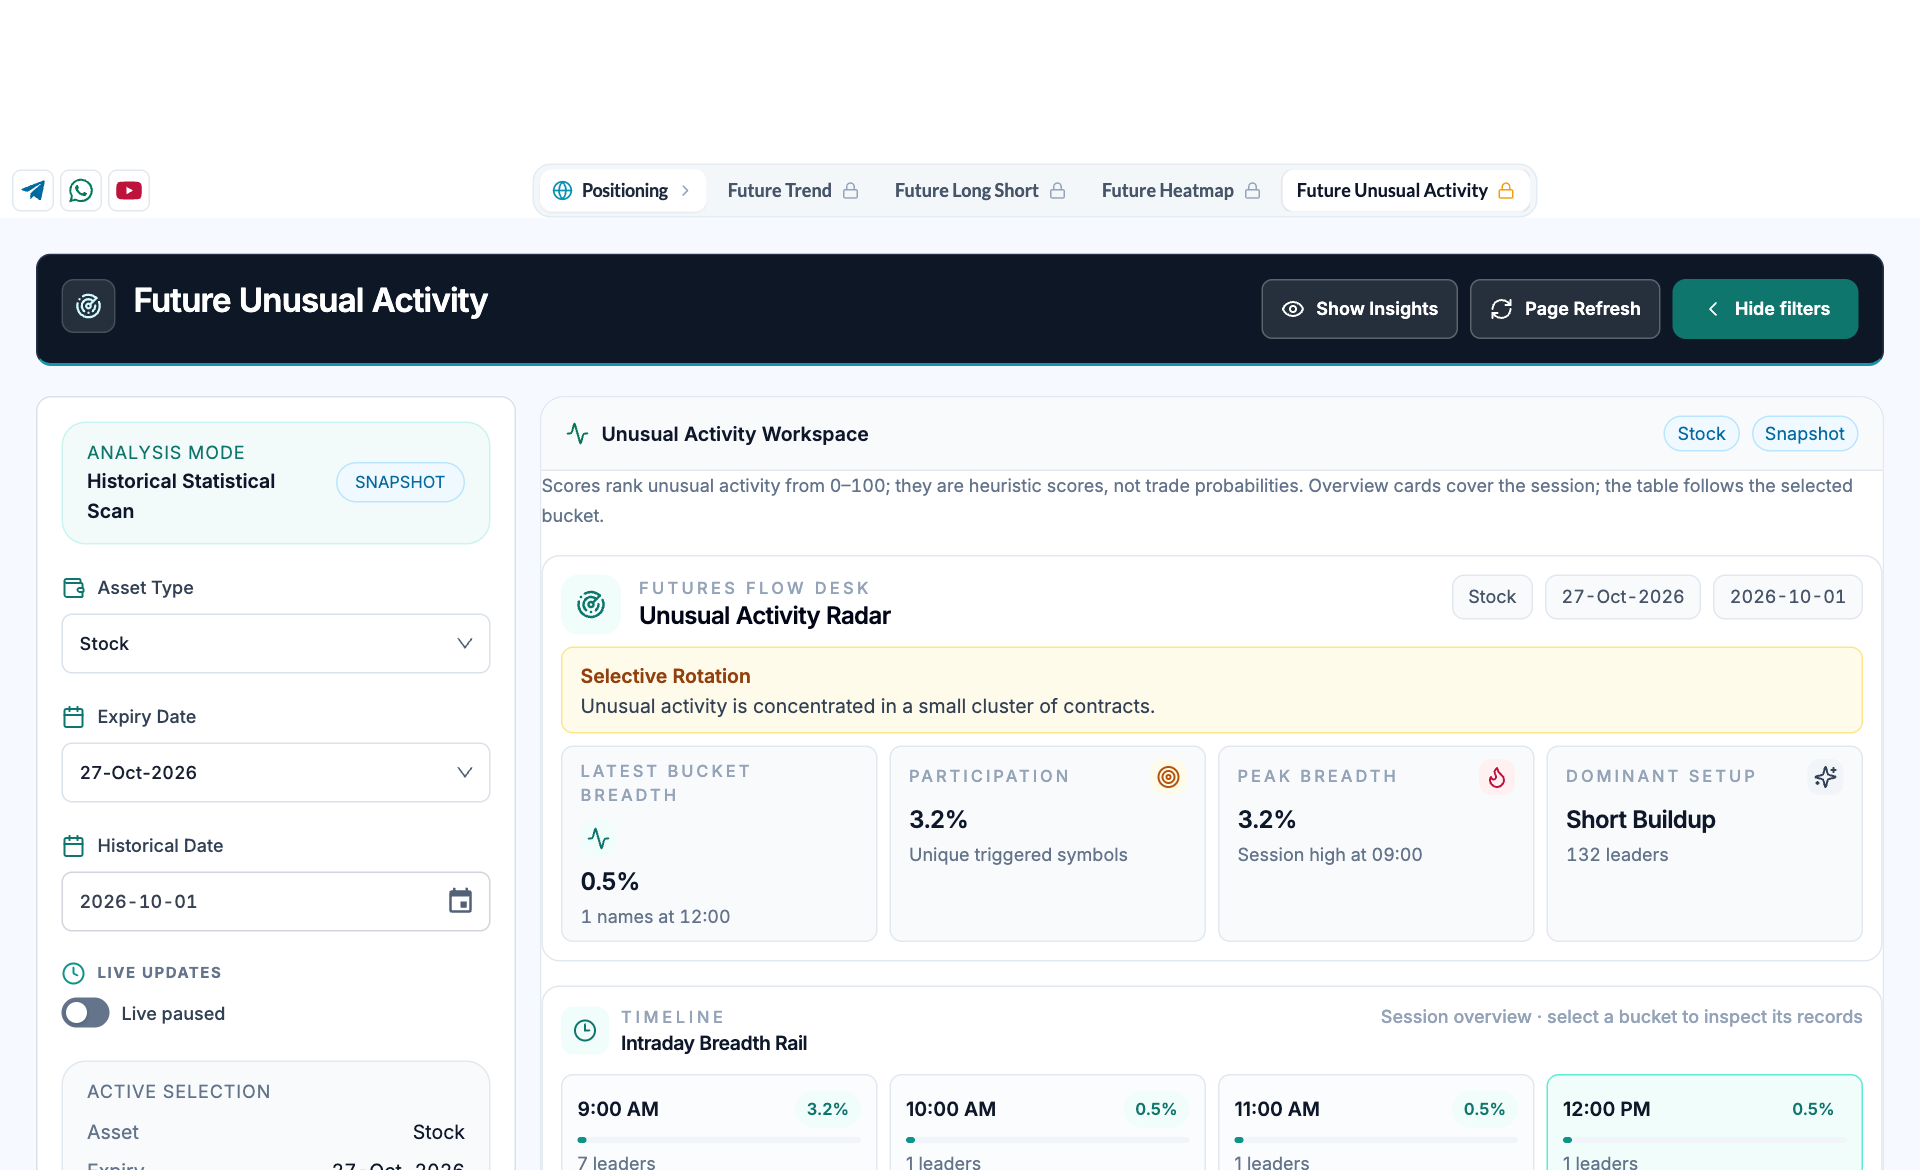Open the Asset Type Stock dropdown
The image size is (1920, 1170).
click(276, 643)
